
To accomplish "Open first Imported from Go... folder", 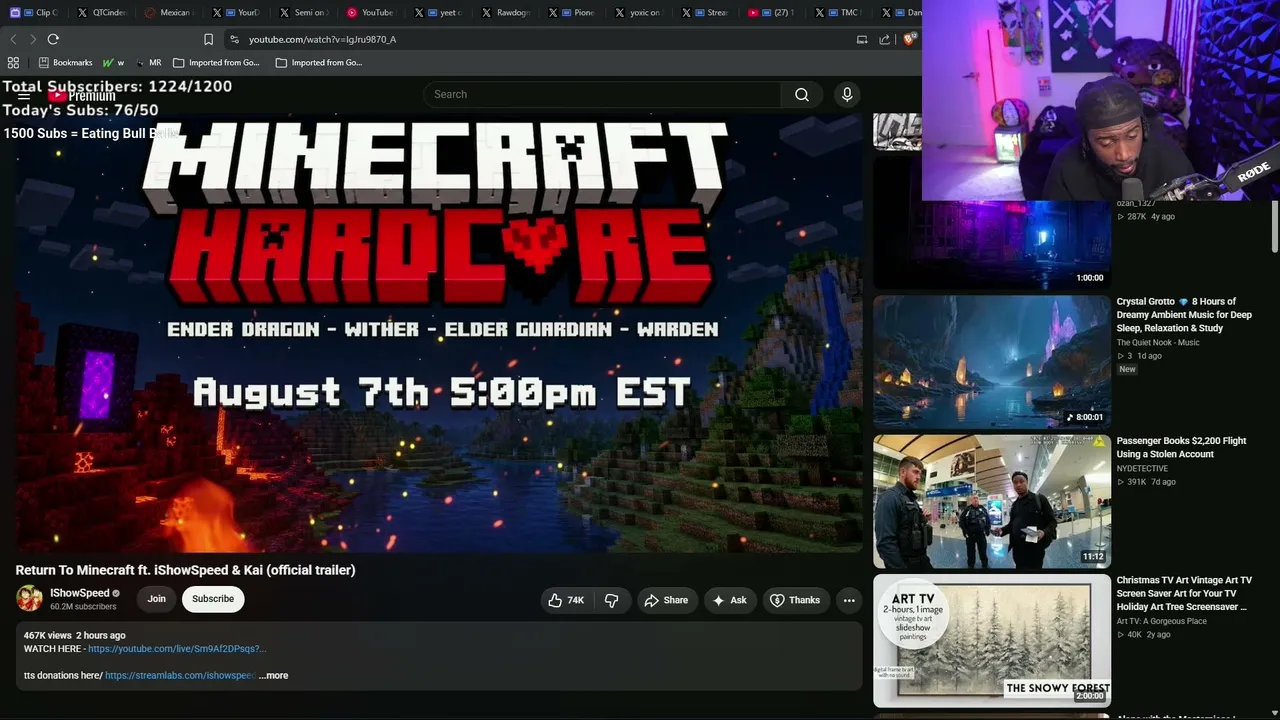I will point(216,62).
